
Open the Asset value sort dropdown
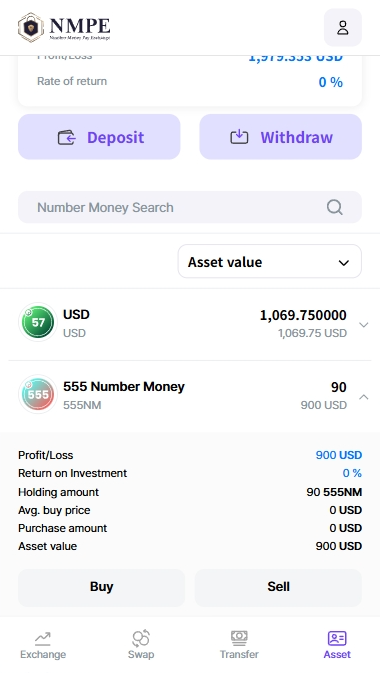click(x=270, y=261)
